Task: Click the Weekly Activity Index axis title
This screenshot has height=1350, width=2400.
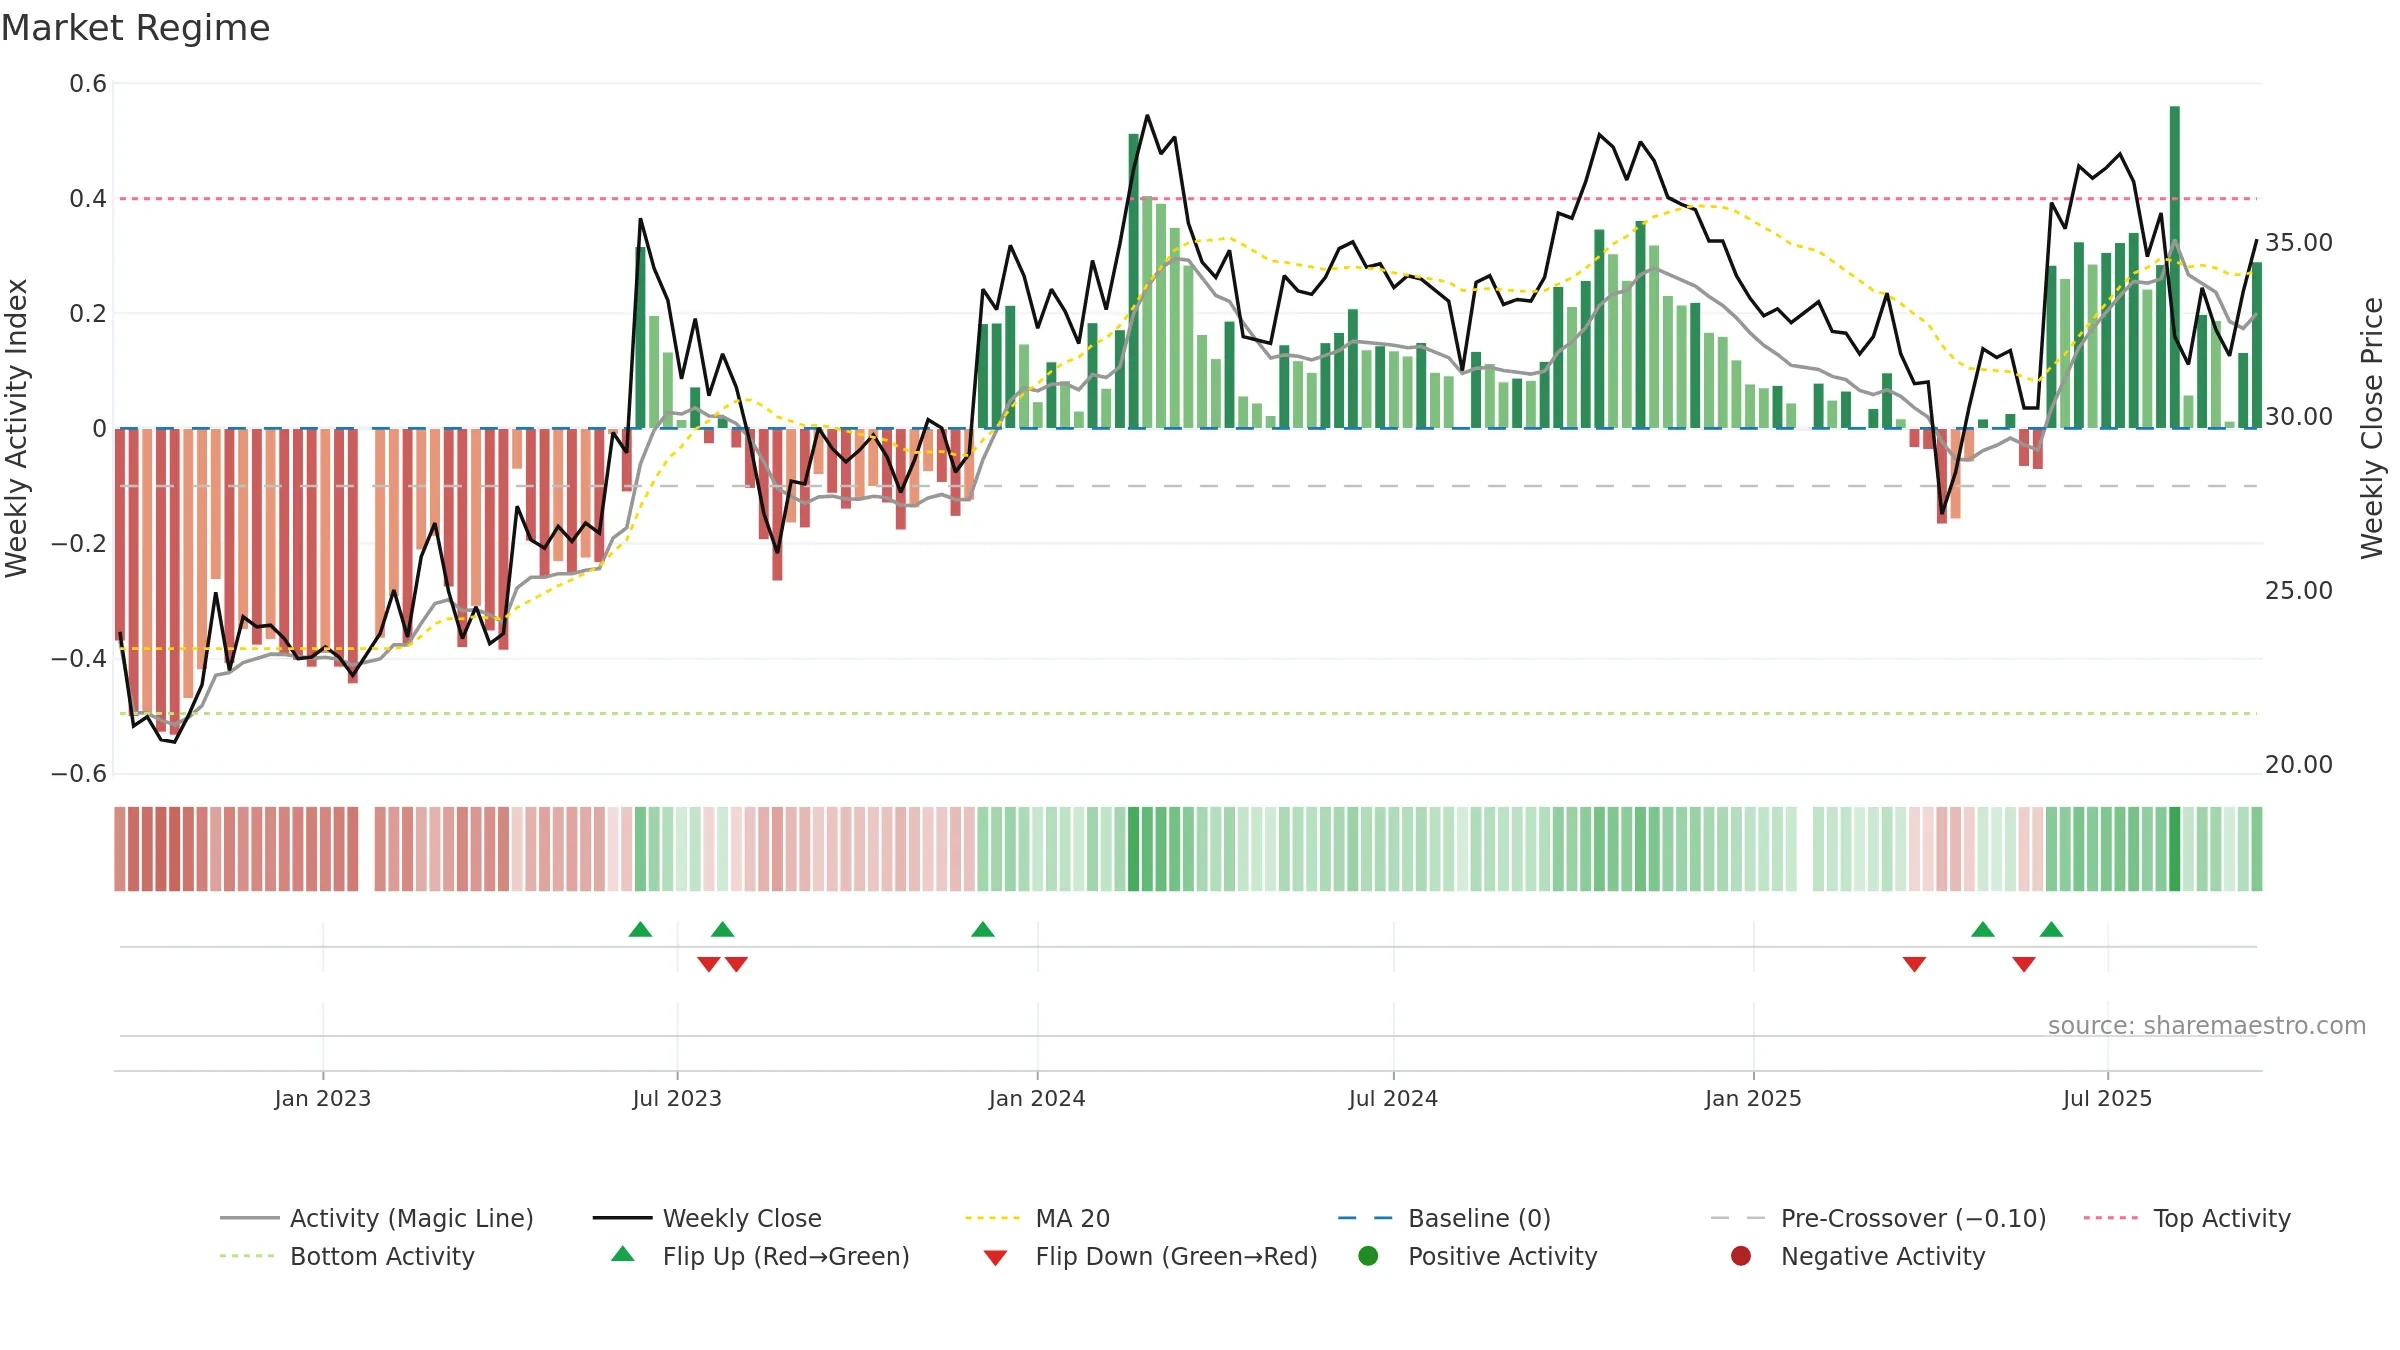Action: (17, 428)
